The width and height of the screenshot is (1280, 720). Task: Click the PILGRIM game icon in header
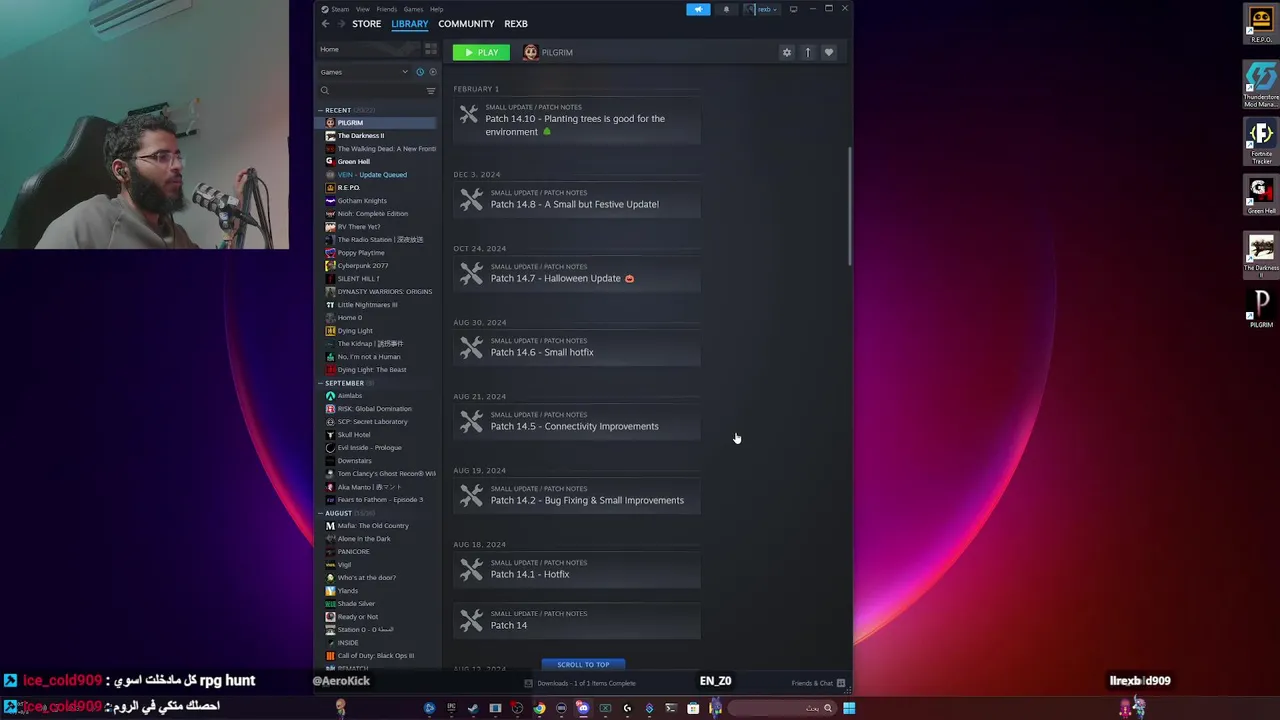coord(531,52)
